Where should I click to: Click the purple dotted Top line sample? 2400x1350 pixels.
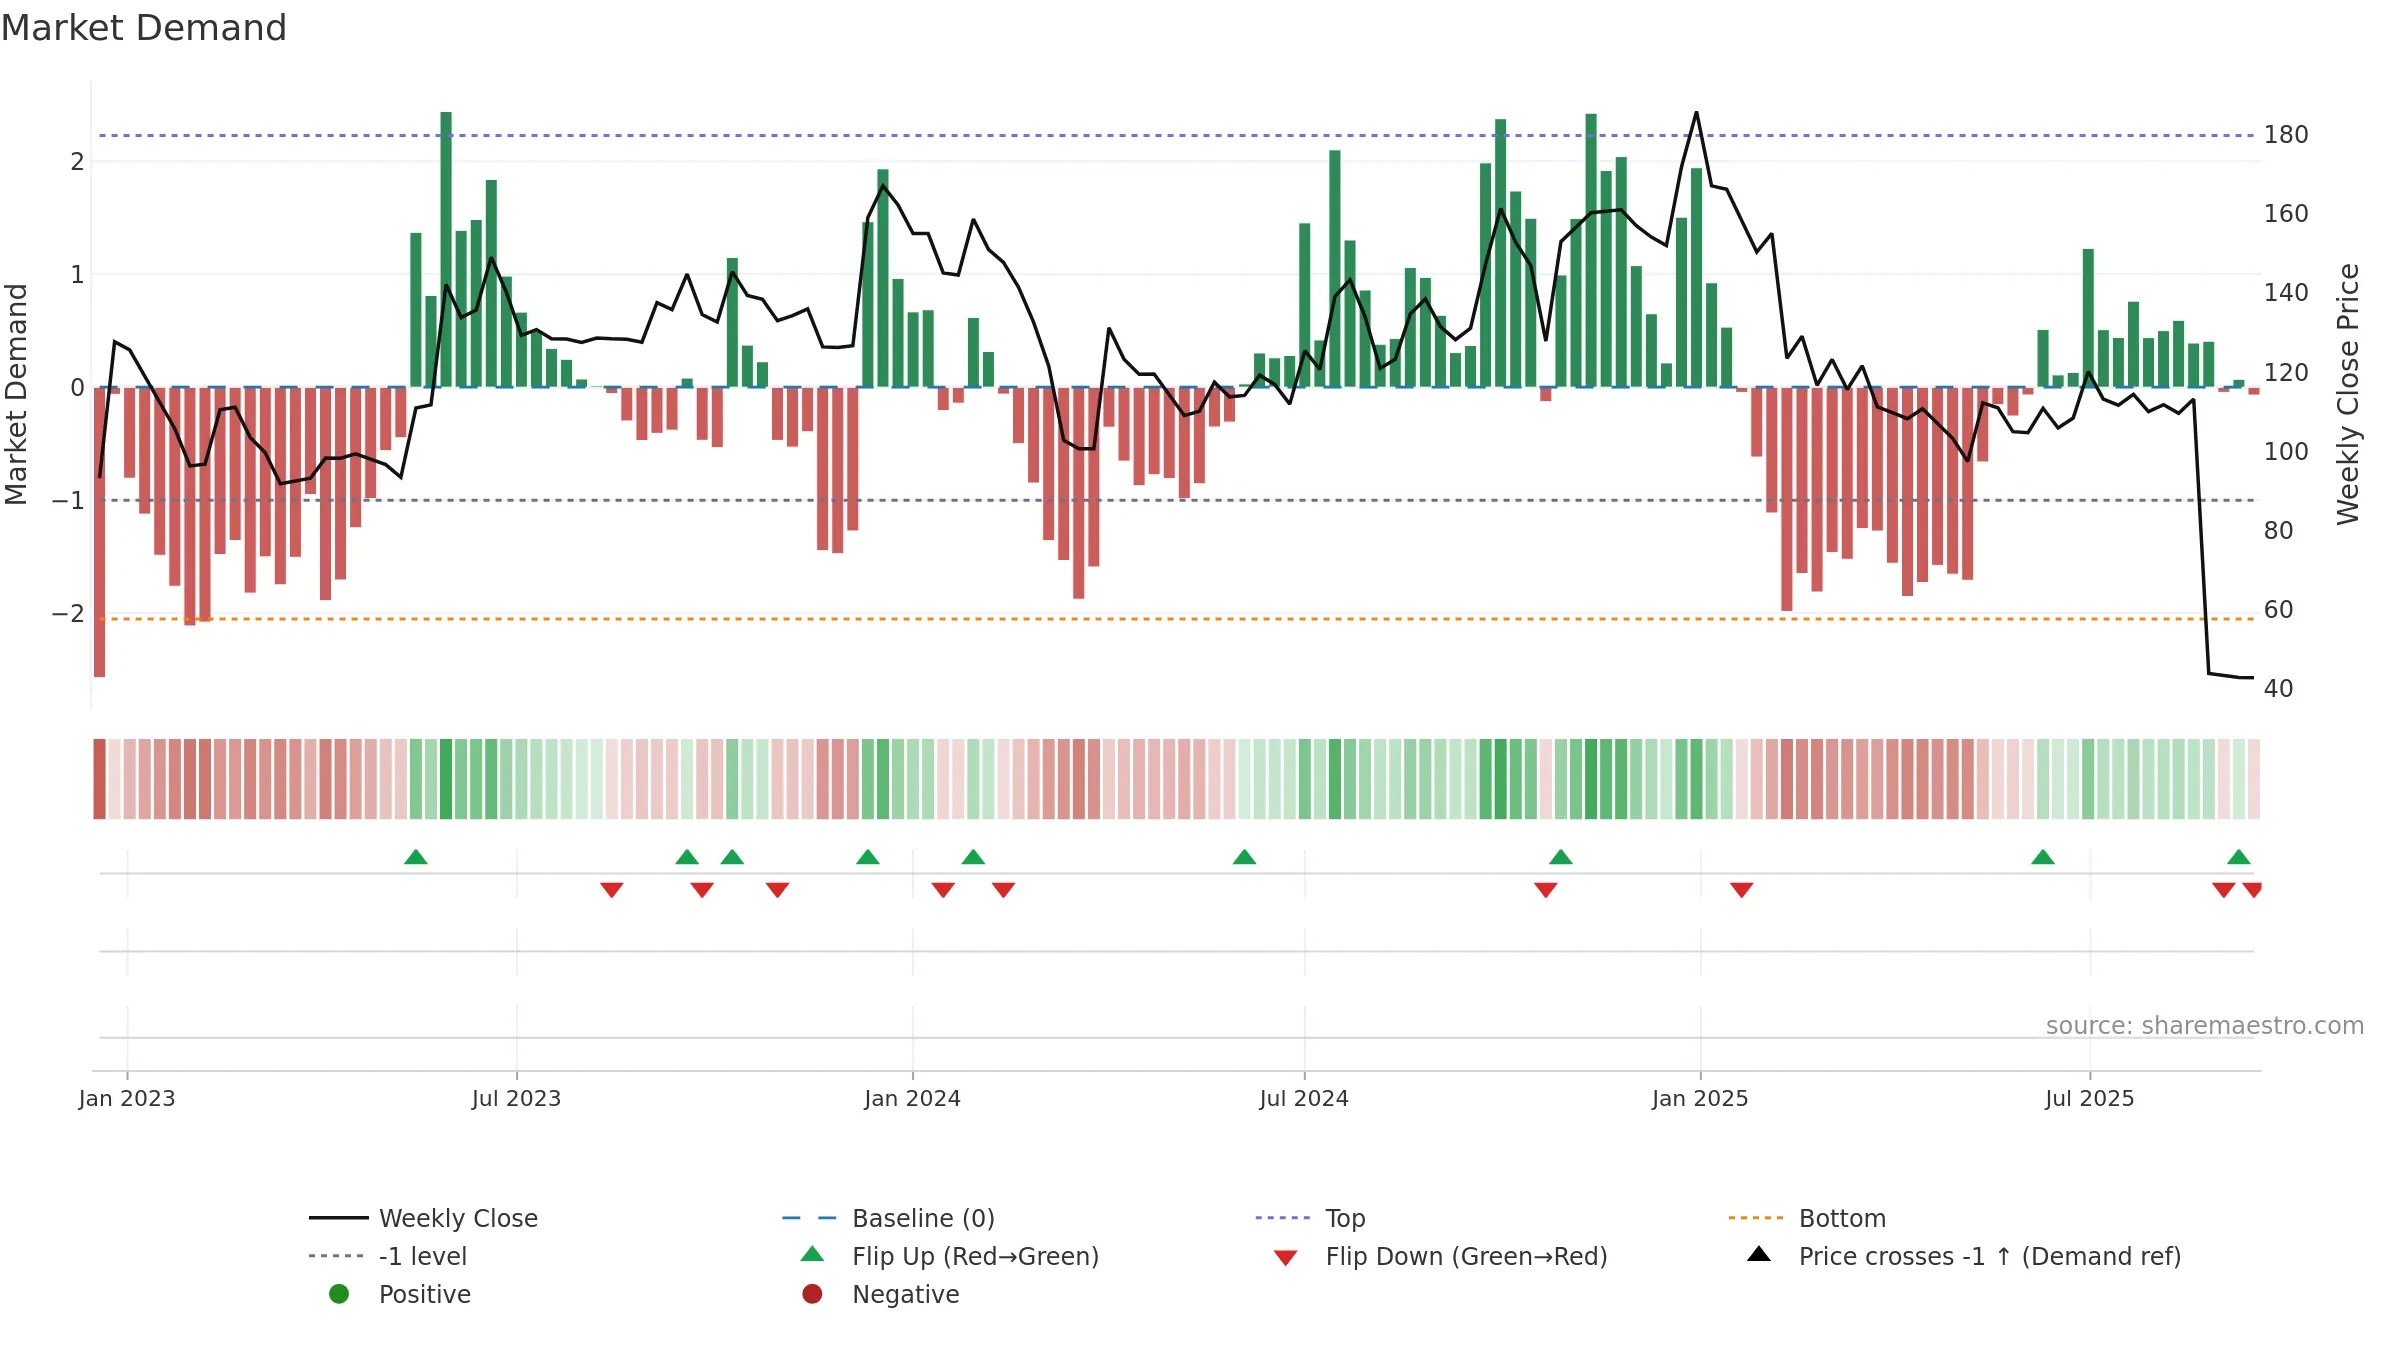[1282, 1218]
